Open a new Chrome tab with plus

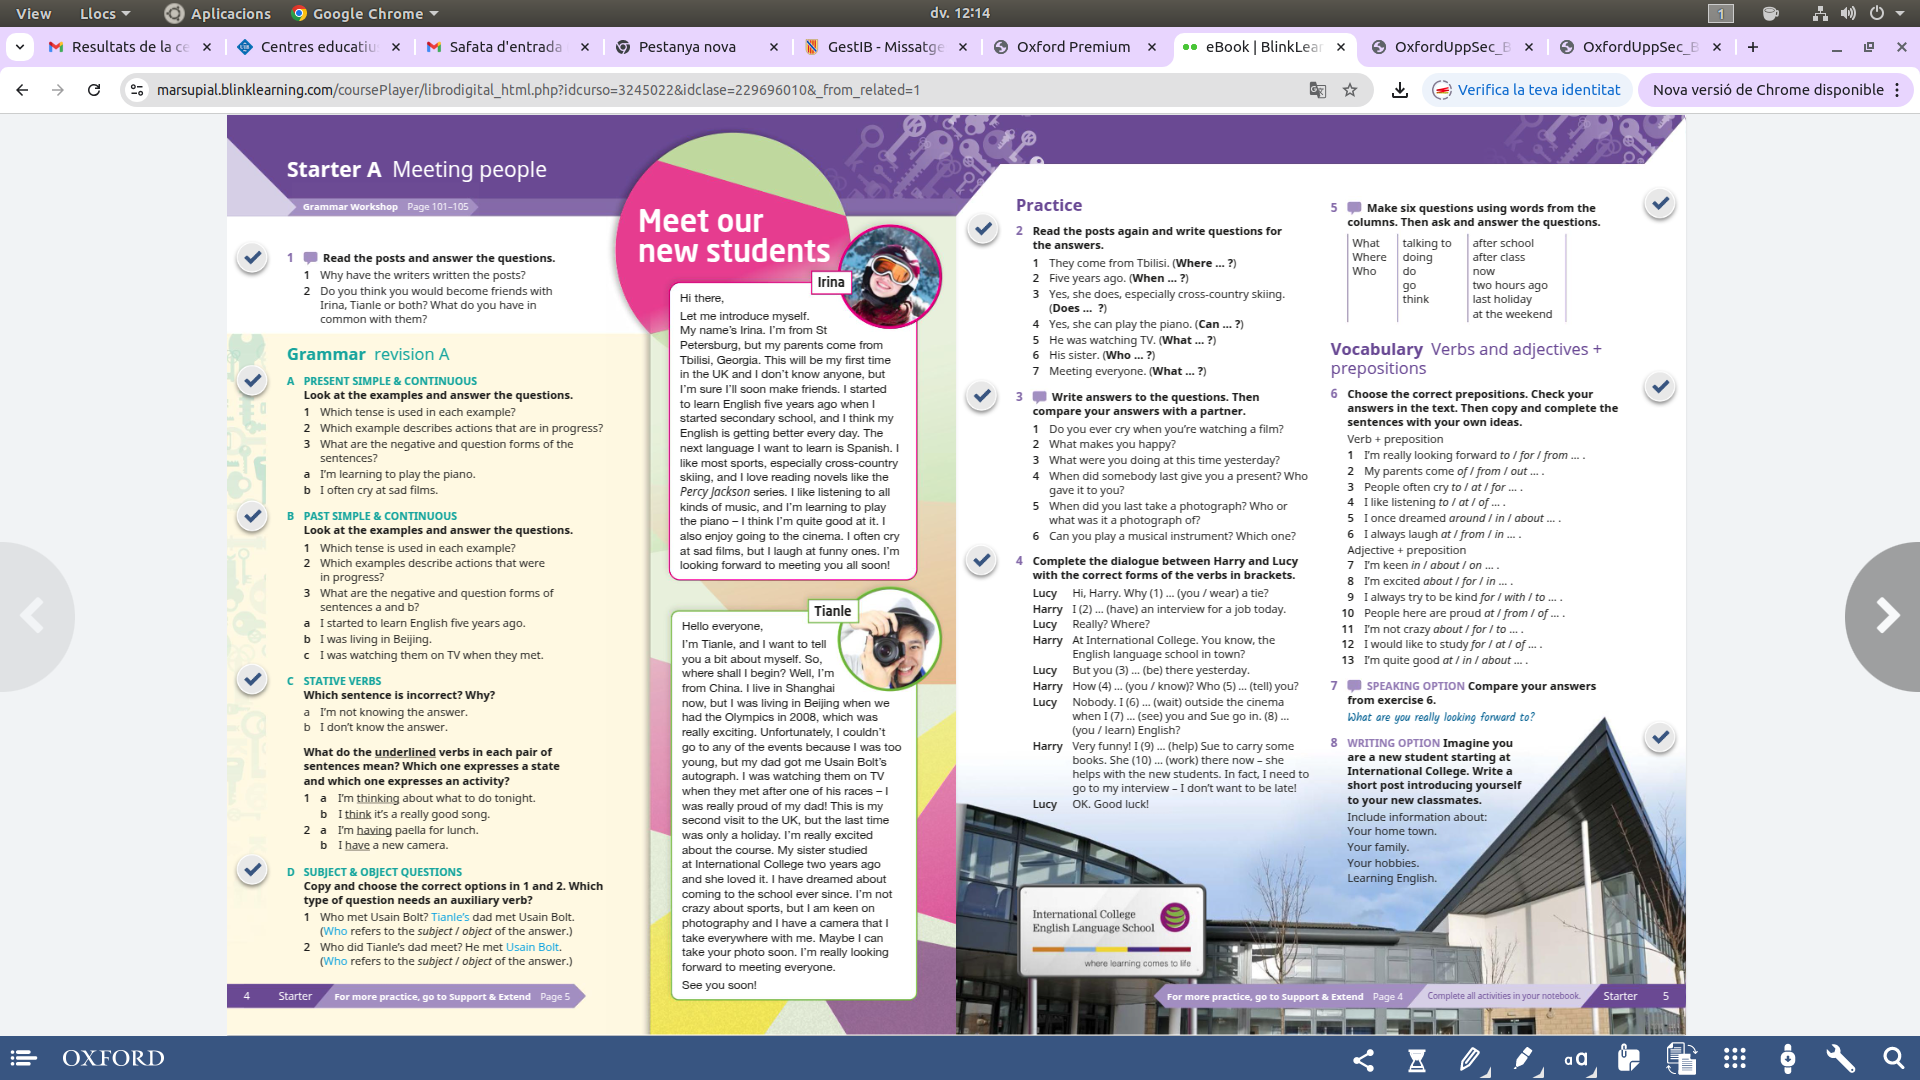click(x=1752, y=47)
